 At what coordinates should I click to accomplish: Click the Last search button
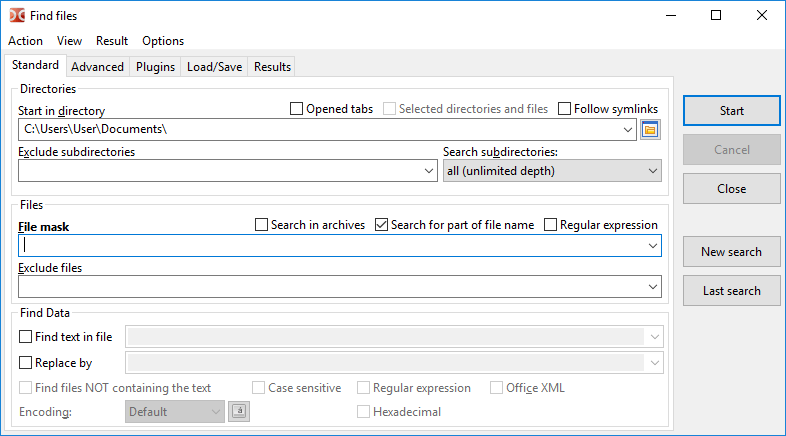click(x=731, y=291)
